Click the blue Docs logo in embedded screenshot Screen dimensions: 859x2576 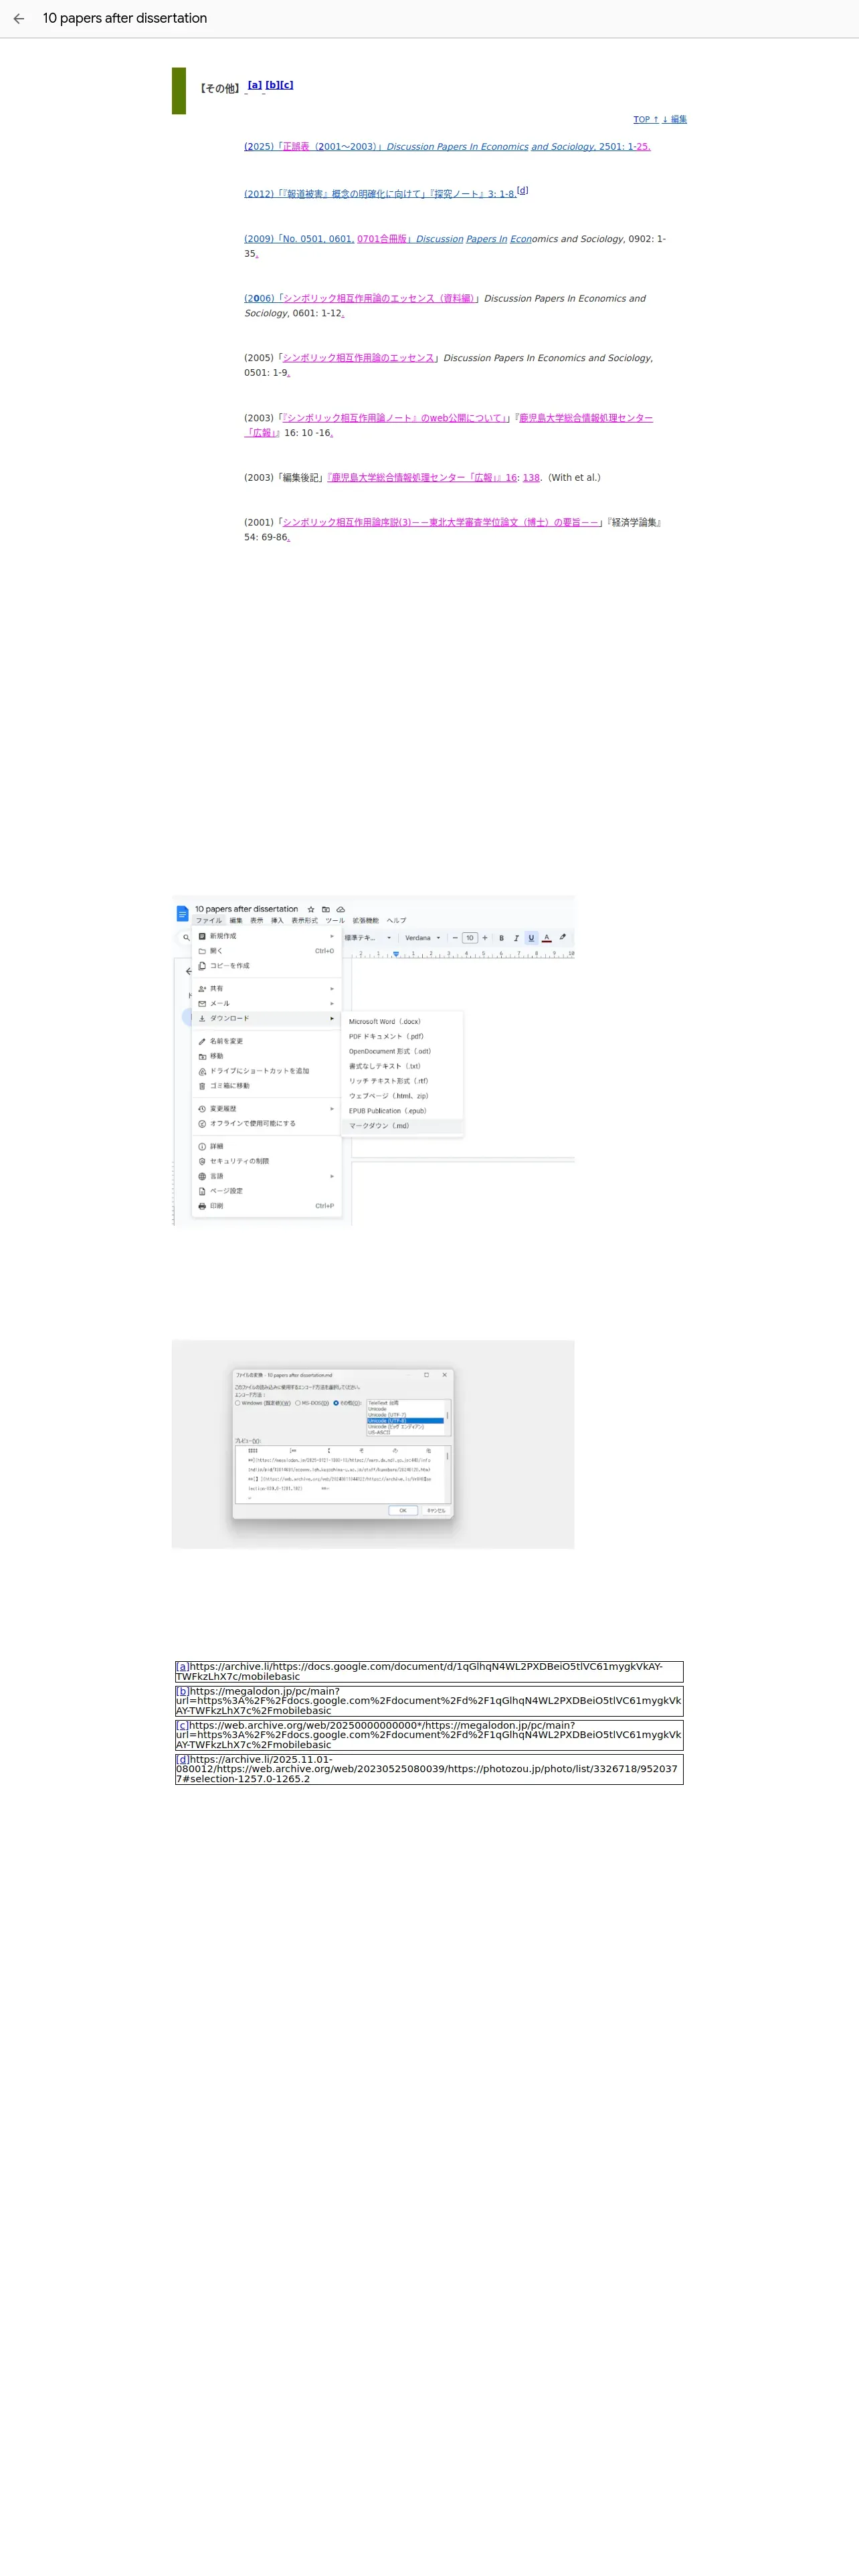pos(182,913)
